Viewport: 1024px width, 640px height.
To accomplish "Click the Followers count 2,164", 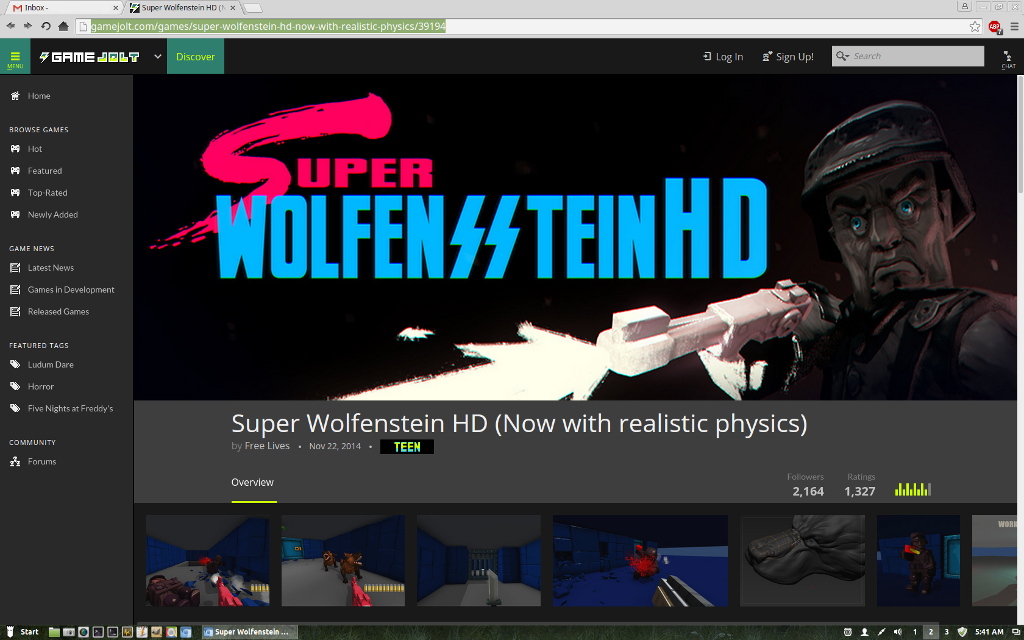I will pos(808,492).
